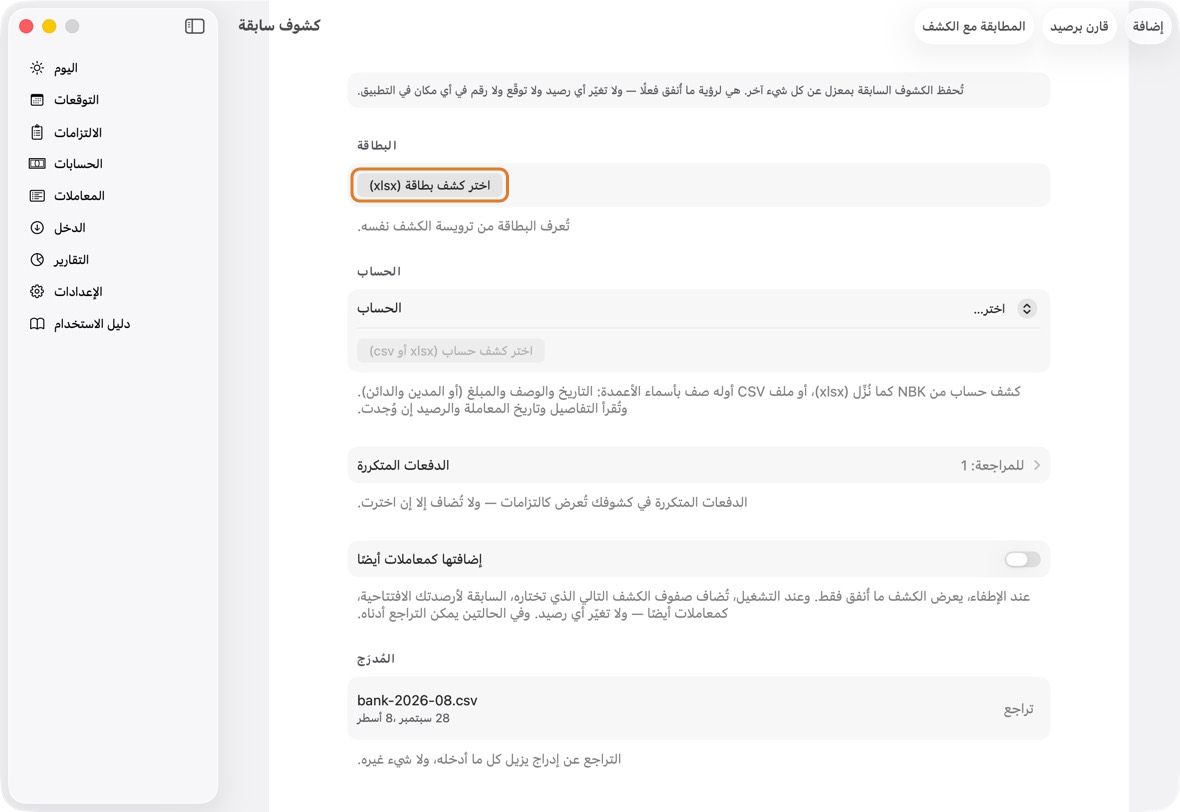Click the list icon beside المعاملات
Image resolution: width=1180 pixels, height=812 pixels.
(37, 196)
